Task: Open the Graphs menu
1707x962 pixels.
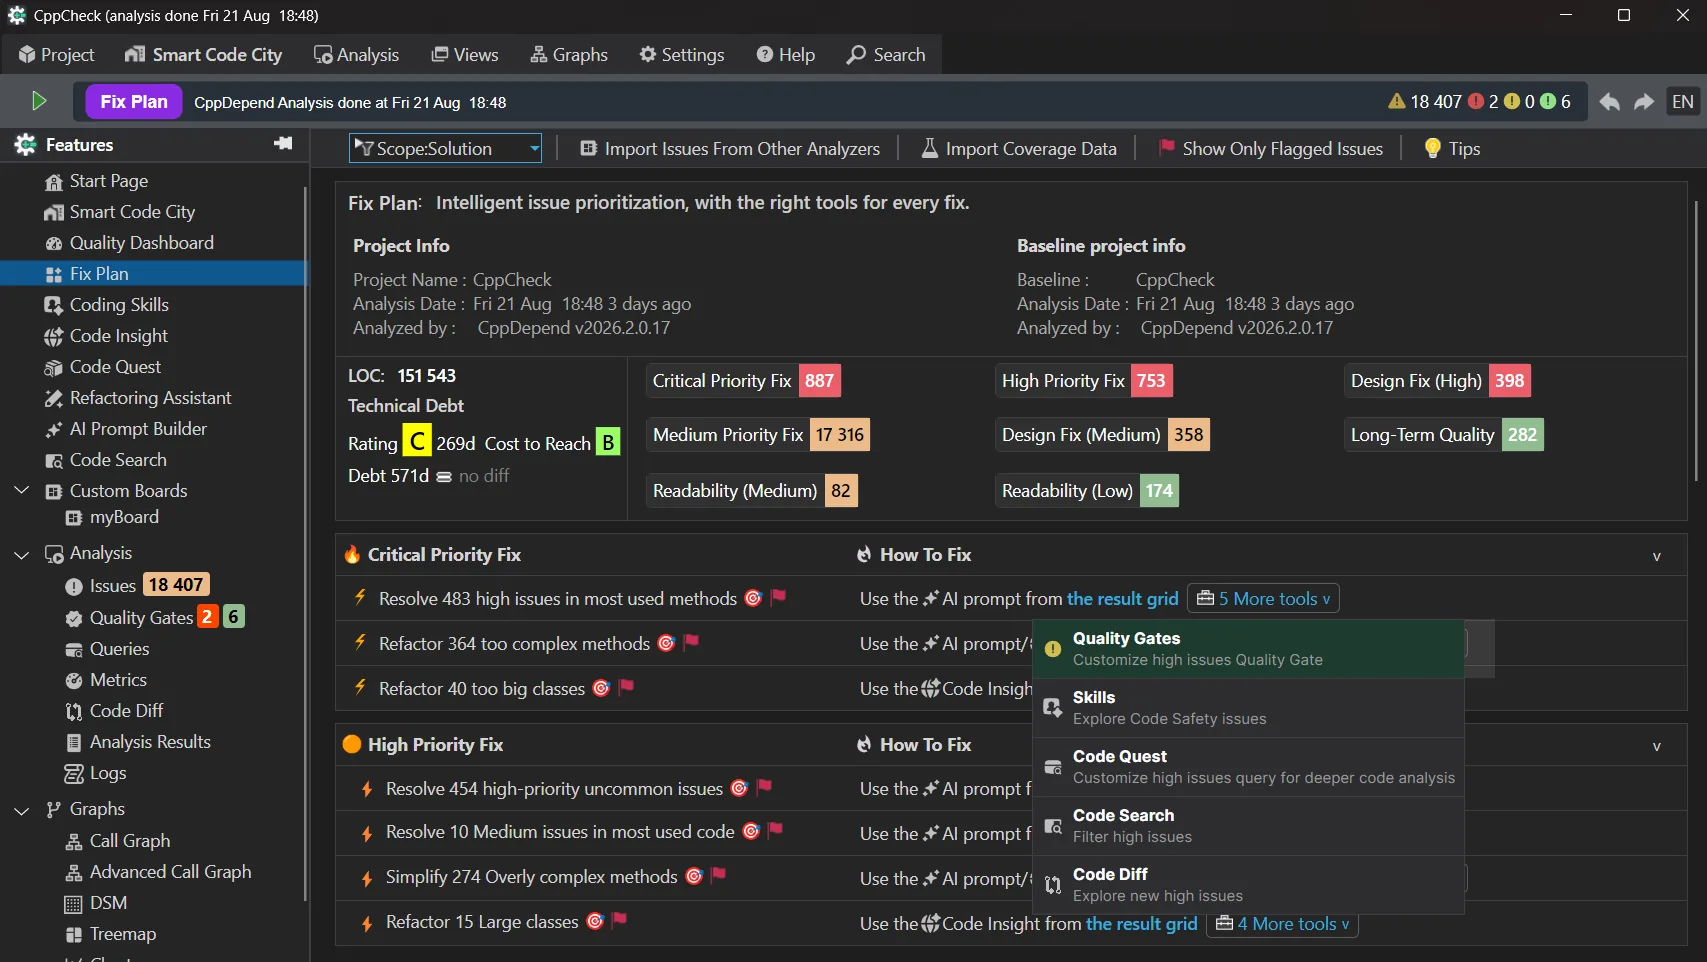Action: pyautogui.click(x=569, y=54)
